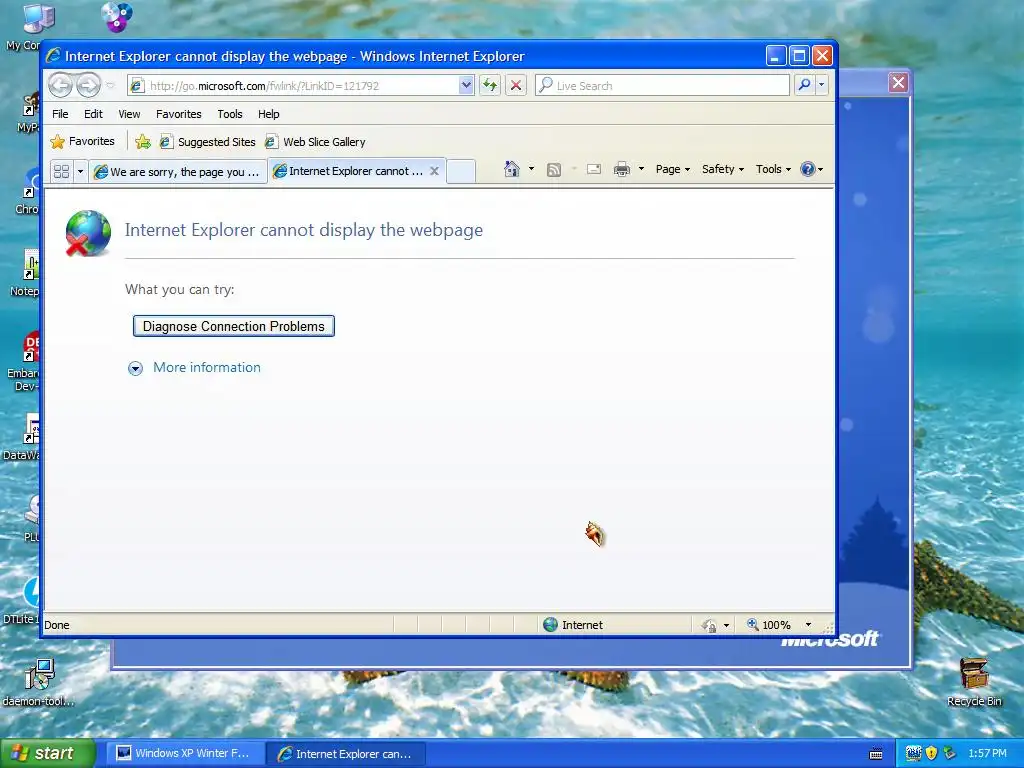Open the View menu
Image resolution: width=1024 pixels, height=768 pixels.
click(x=129, y=114)
